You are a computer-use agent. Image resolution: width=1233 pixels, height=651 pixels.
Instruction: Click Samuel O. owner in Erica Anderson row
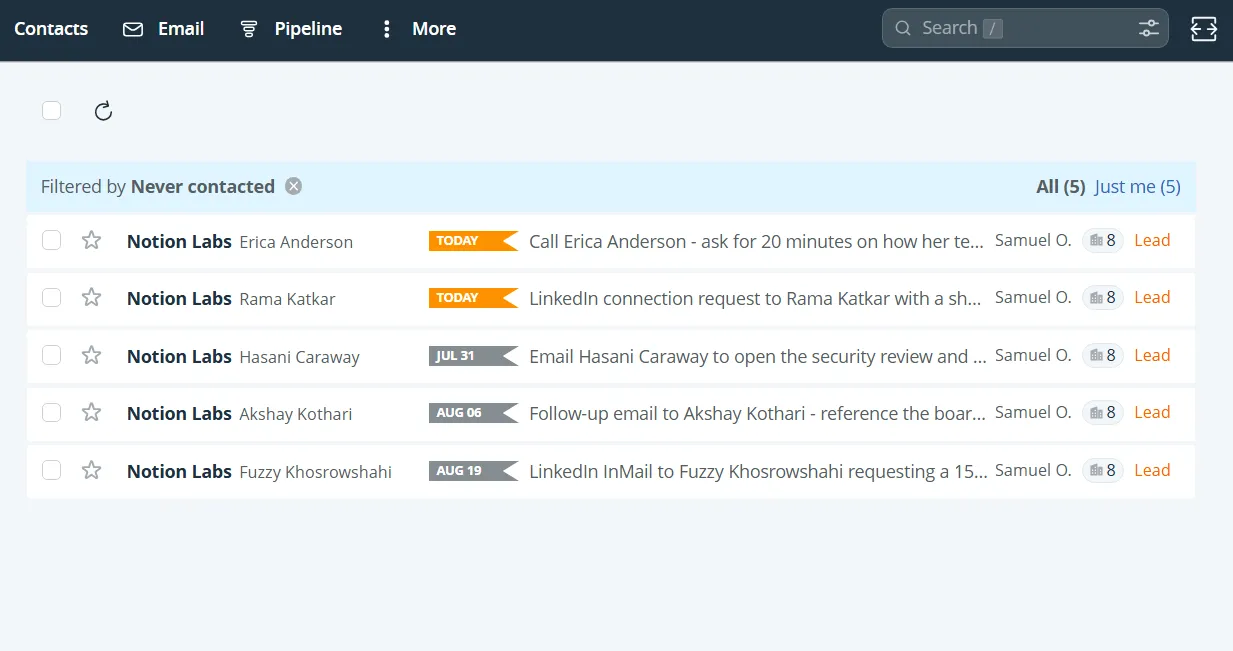pos(1033,240)
